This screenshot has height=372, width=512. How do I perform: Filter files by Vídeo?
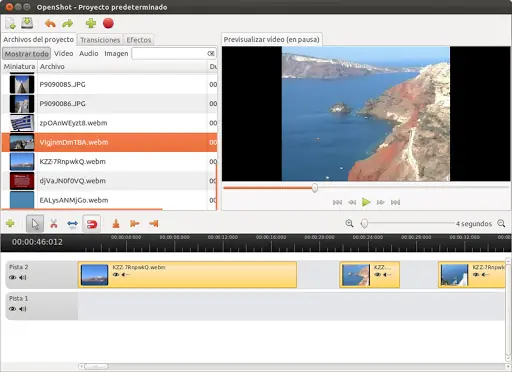click(64, 53)
